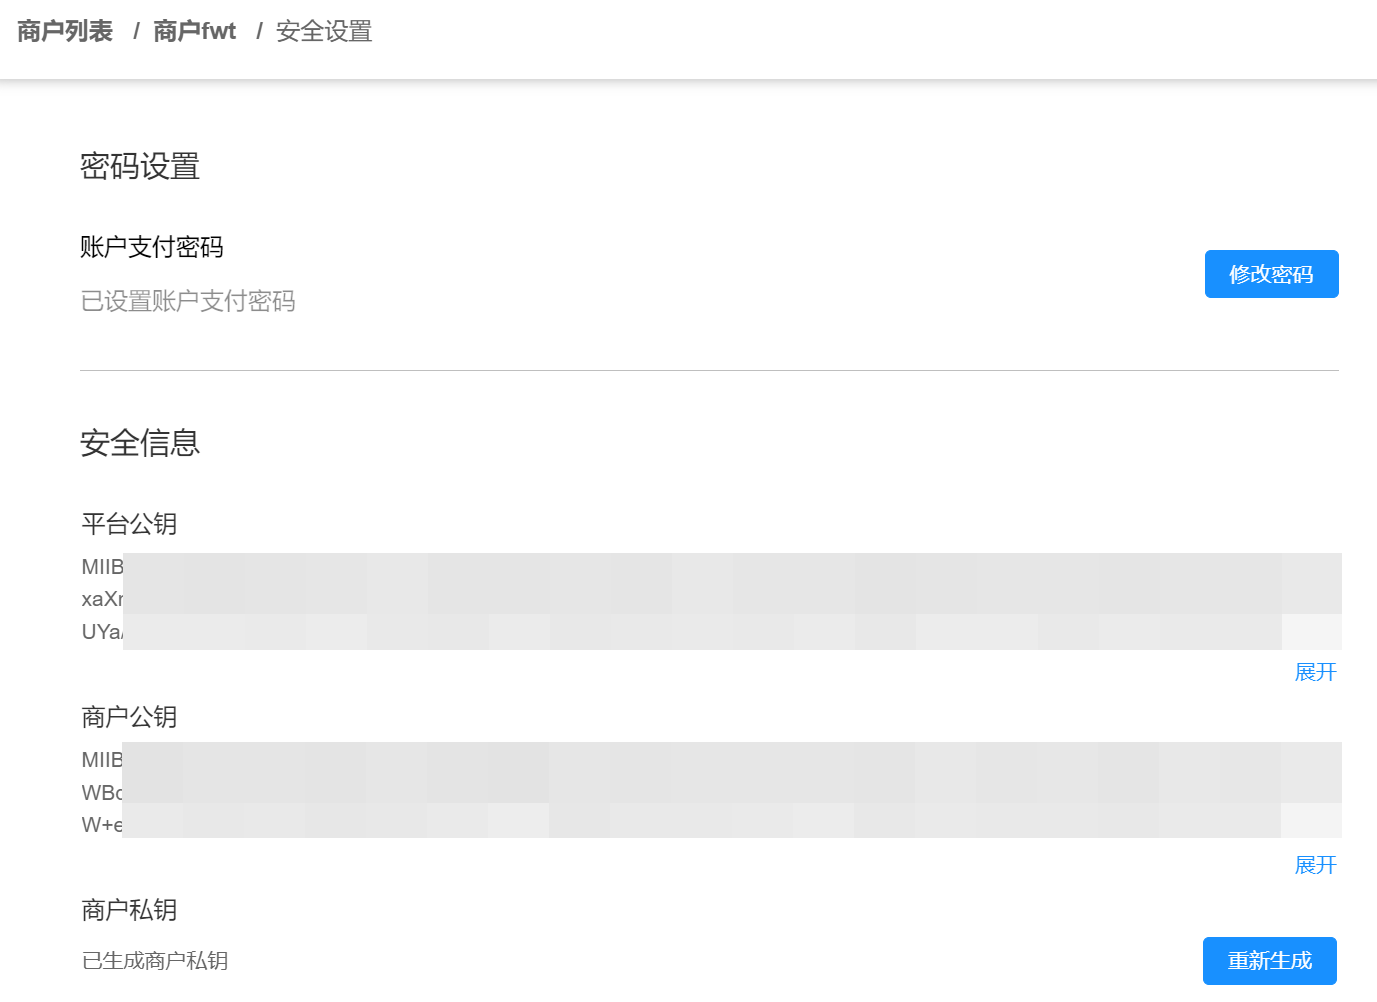This screenshot has height=1002, width=1377.
Task: Select the 安全设置 breadcrumb item
Action: (x=323, y=31)
